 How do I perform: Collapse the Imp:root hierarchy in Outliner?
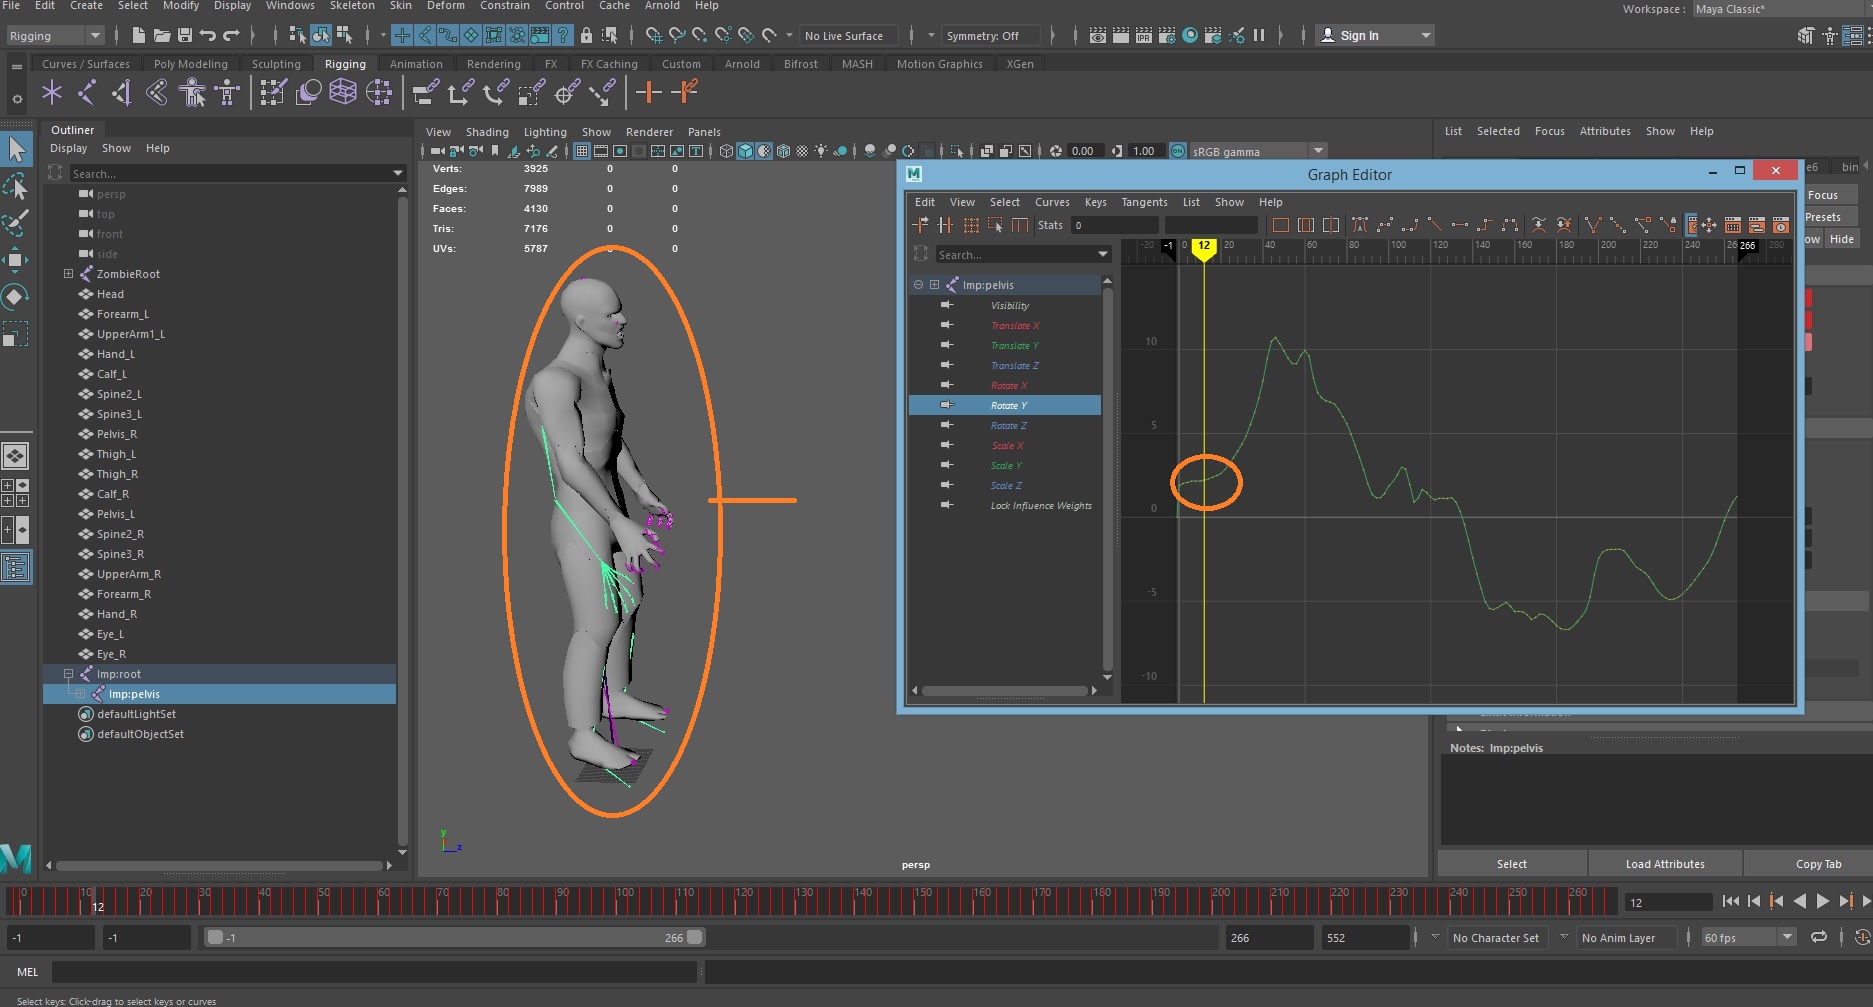point(68,674)
